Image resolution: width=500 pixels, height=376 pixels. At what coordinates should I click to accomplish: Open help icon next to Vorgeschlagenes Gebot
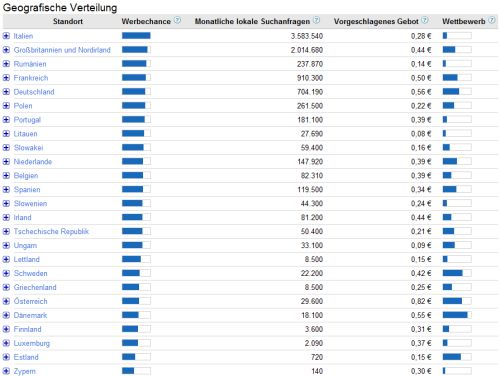point(425,21)
